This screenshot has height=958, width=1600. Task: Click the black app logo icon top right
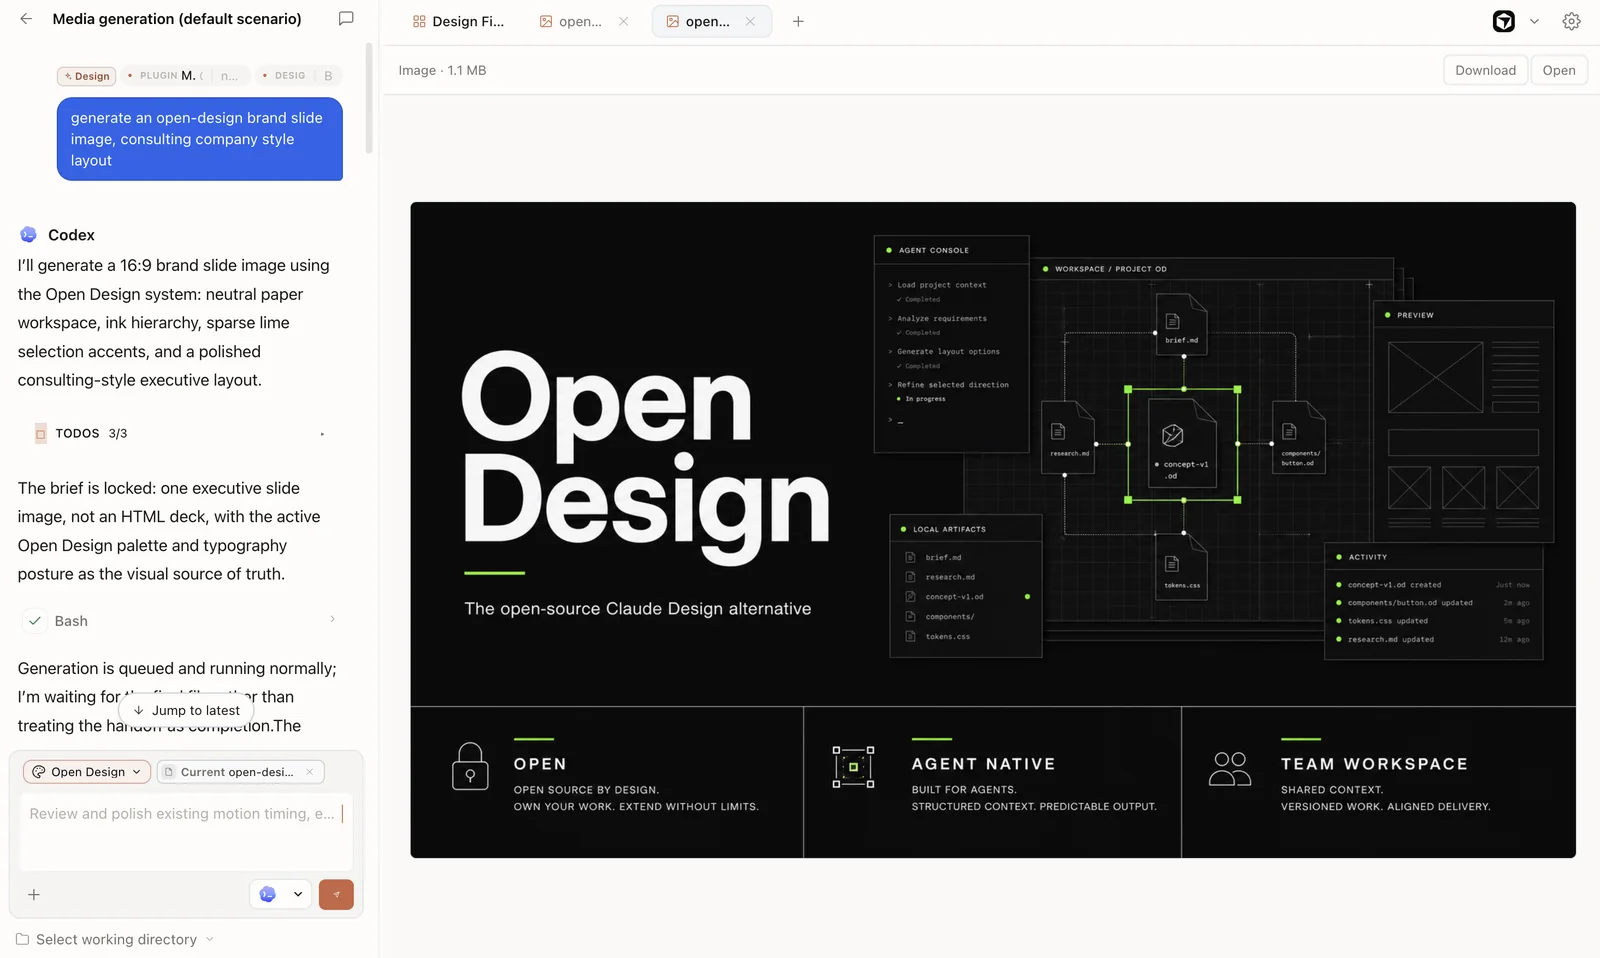click(x=1503, y=21)
